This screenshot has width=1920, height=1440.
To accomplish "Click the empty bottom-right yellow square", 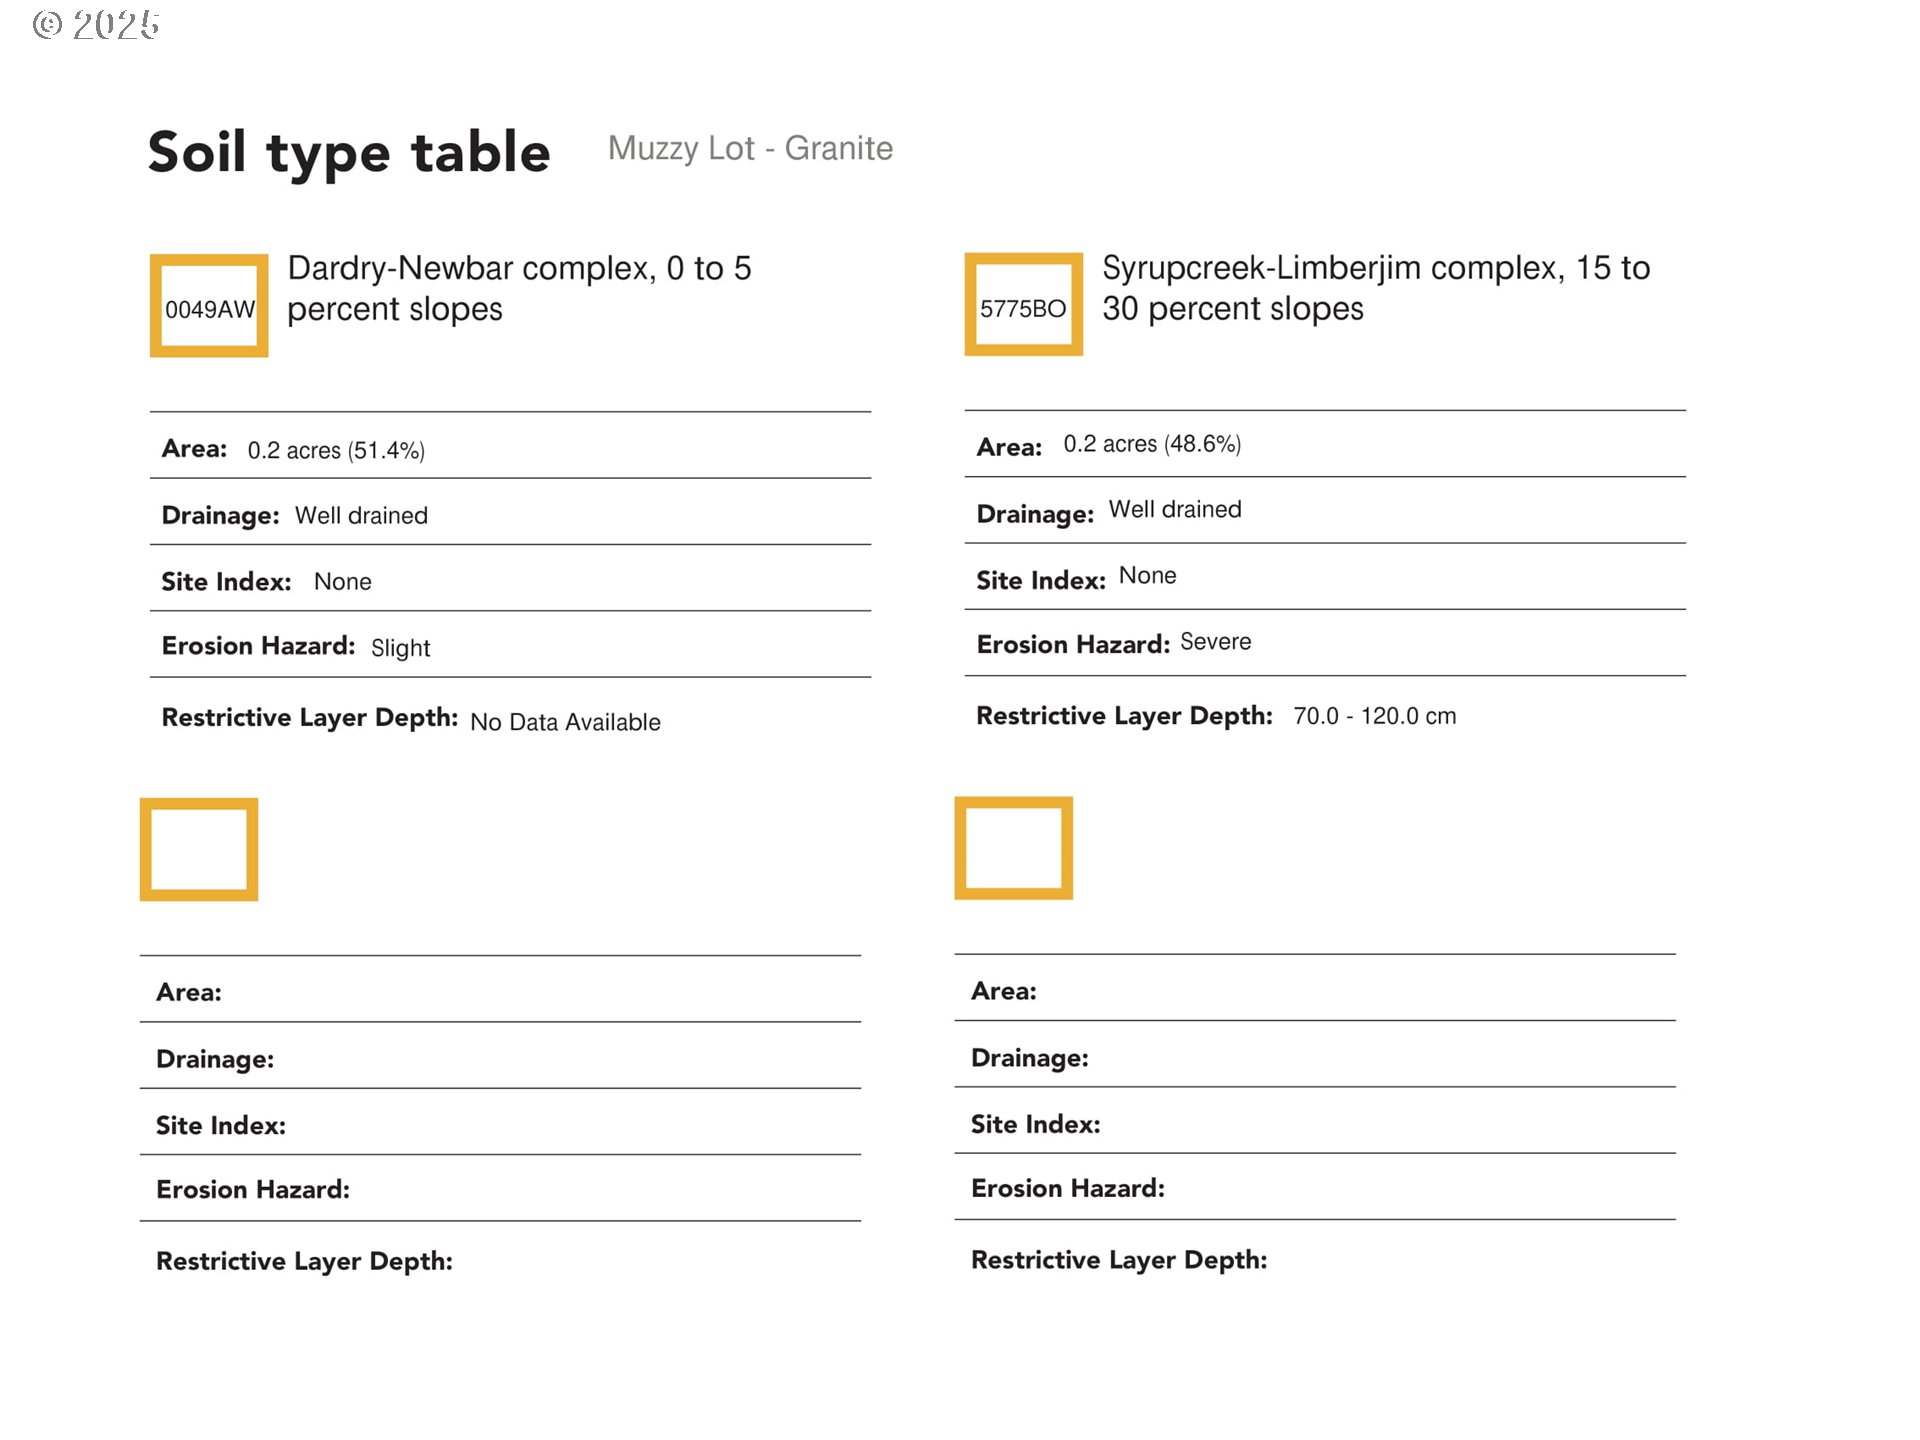I will point(1013,848).
